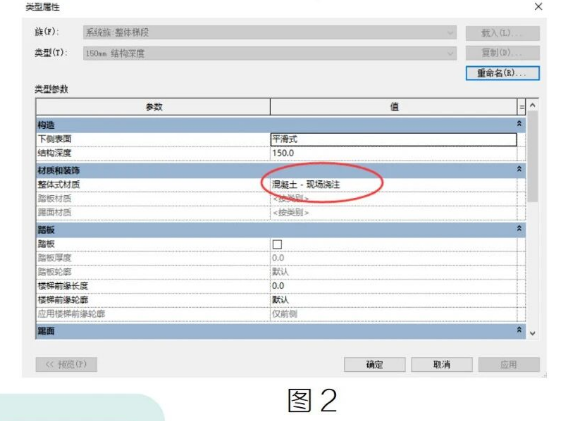
Task: Select the 150.0 结构深度 value
Action: tap(394, 153)
